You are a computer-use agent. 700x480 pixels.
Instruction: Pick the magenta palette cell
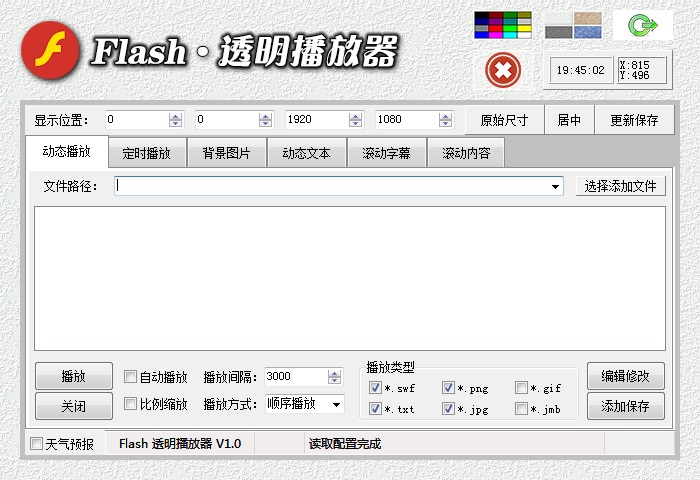pos(496,35)
